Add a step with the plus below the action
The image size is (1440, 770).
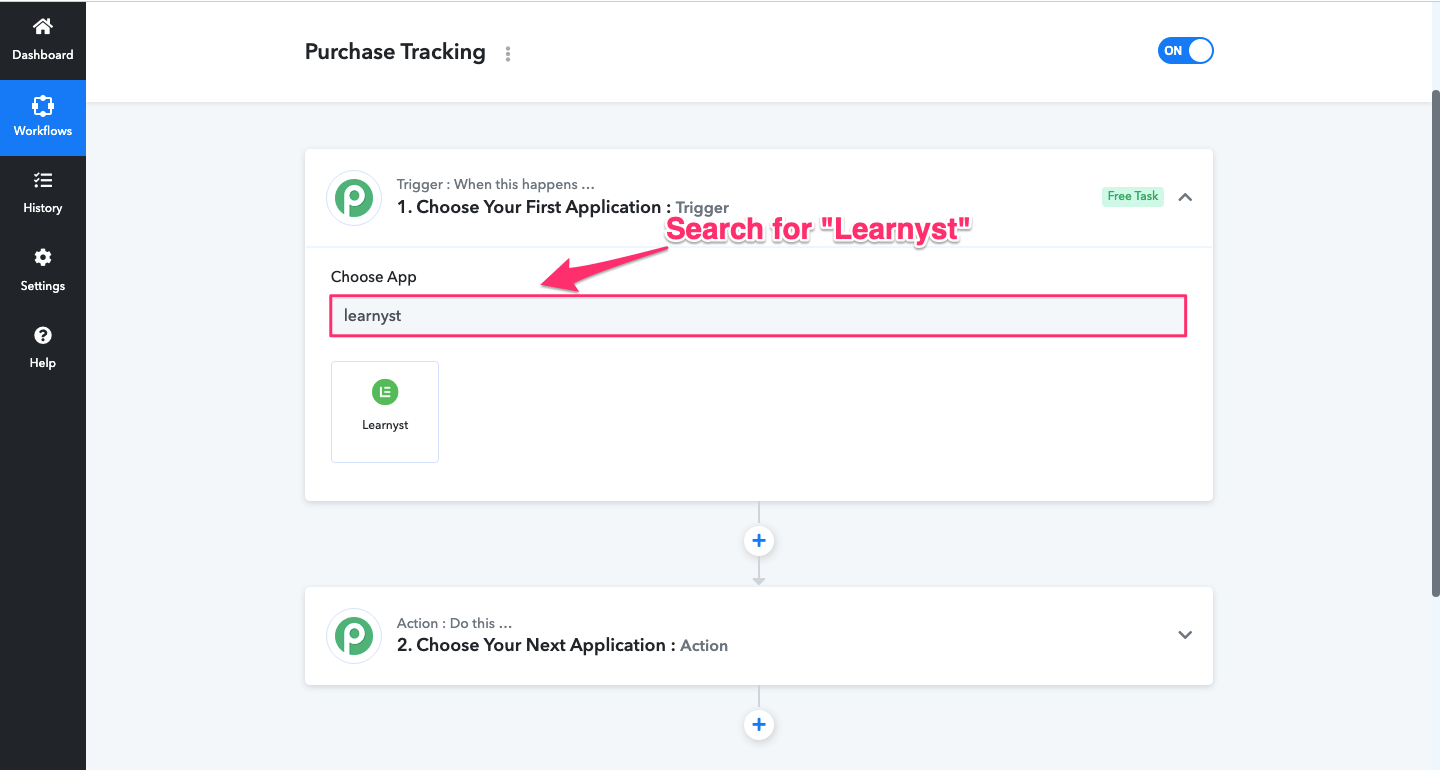point(759,725)
